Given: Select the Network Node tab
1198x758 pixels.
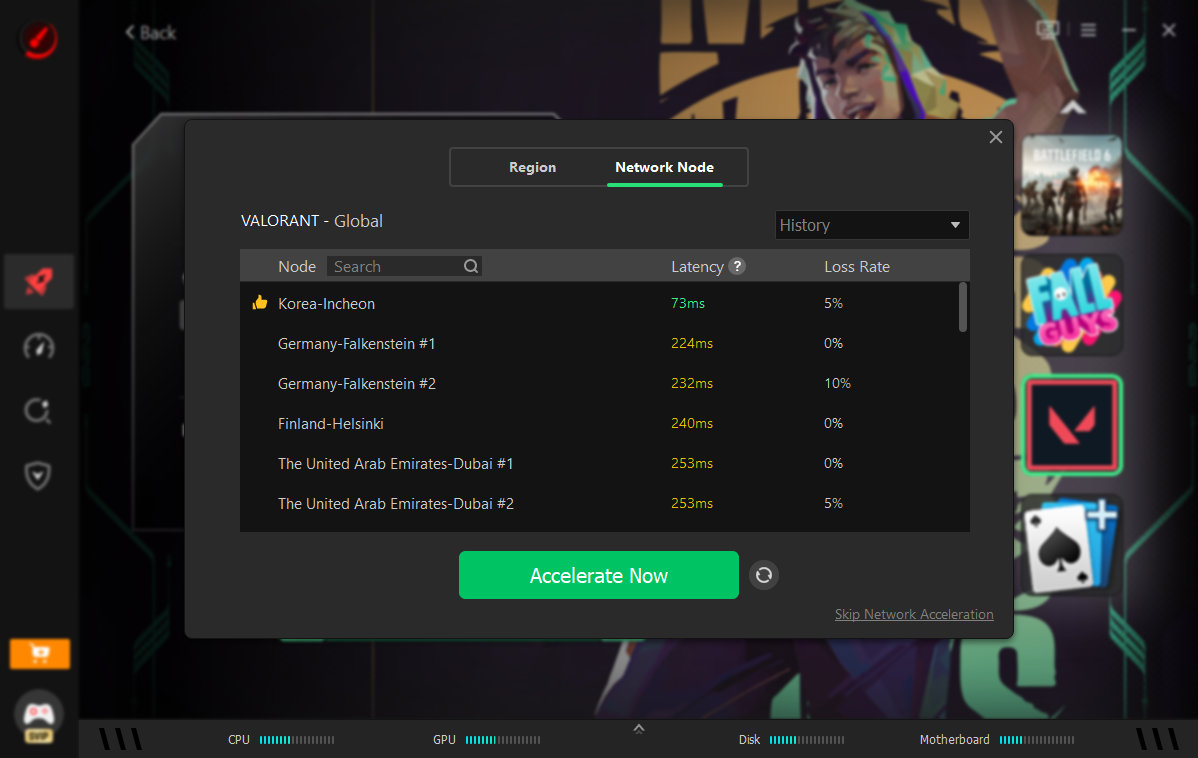Looking at the screenshot, I should click(x=664, y=167).
